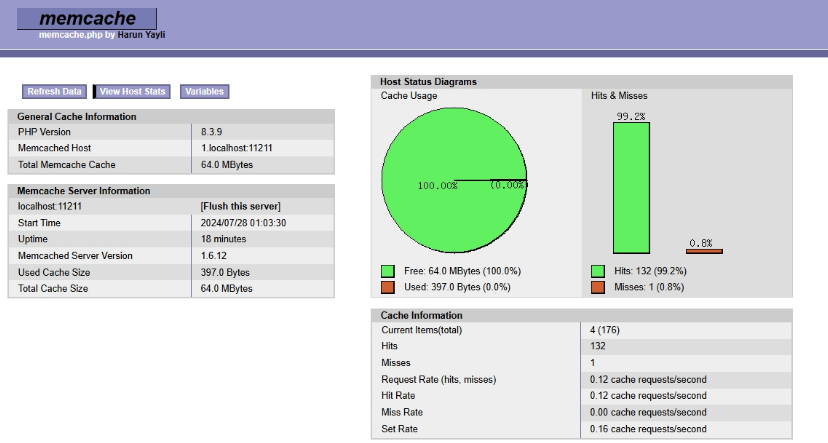Click Memcache Server Information header
The height and width of the screenshot is (443, 828).
click(83, 191)
